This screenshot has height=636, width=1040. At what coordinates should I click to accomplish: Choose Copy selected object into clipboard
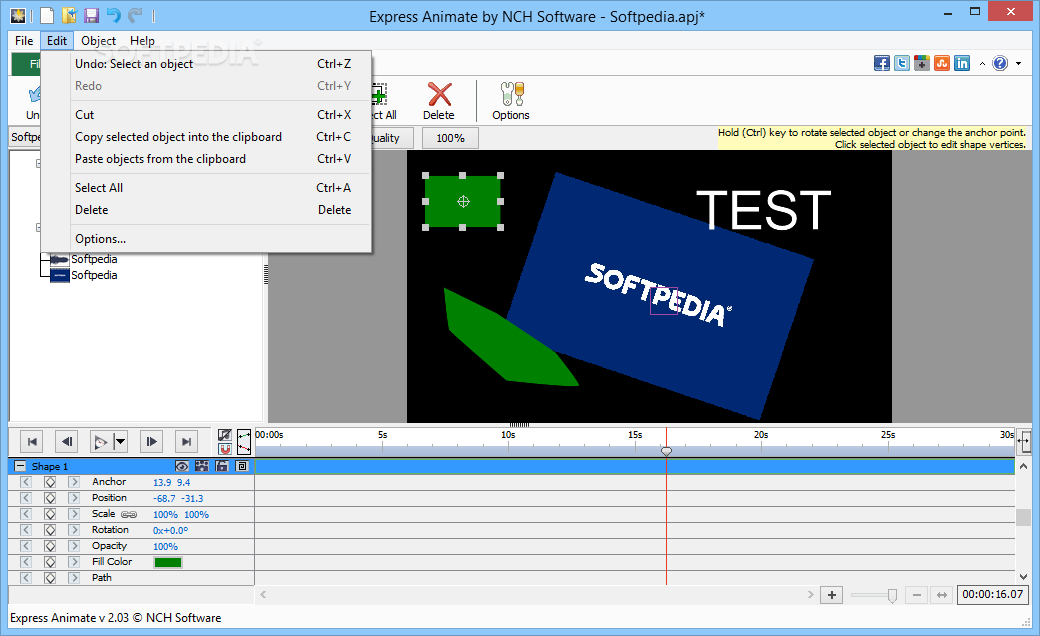tap(206, 137)
